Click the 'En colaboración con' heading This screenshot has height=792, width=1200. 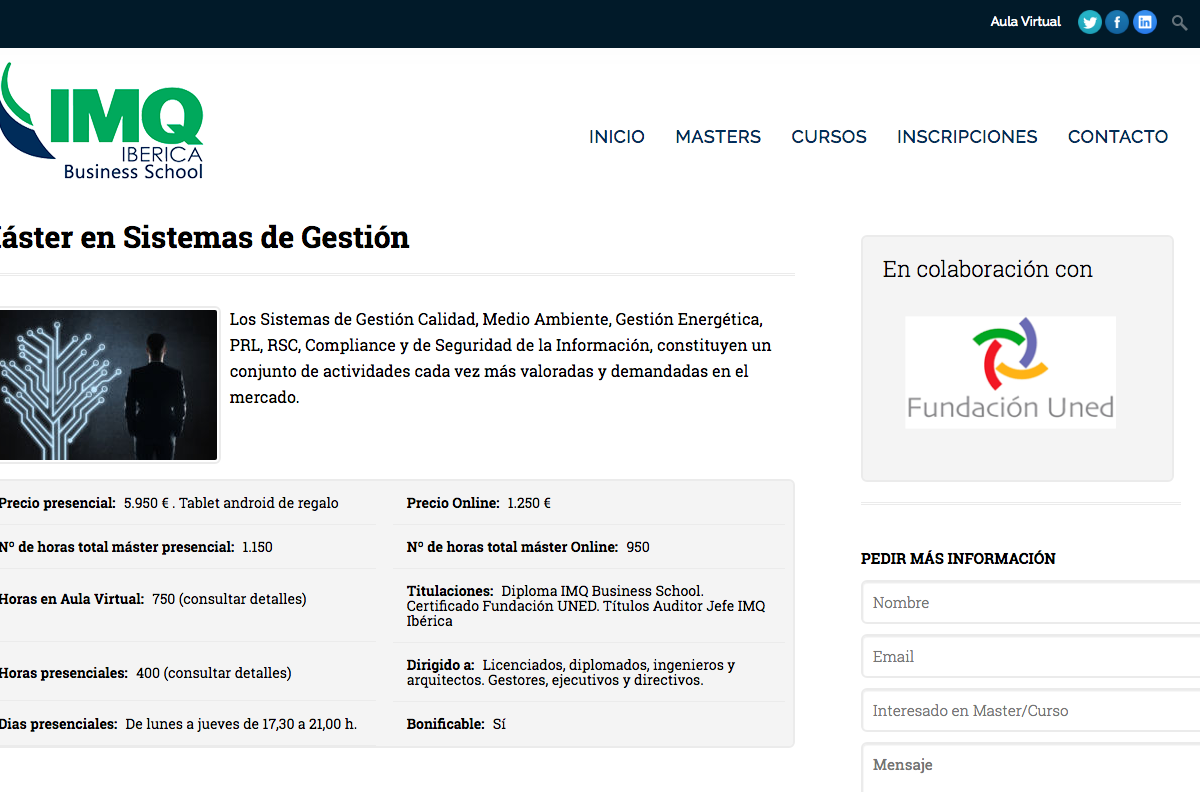click(x=988, y=269)
